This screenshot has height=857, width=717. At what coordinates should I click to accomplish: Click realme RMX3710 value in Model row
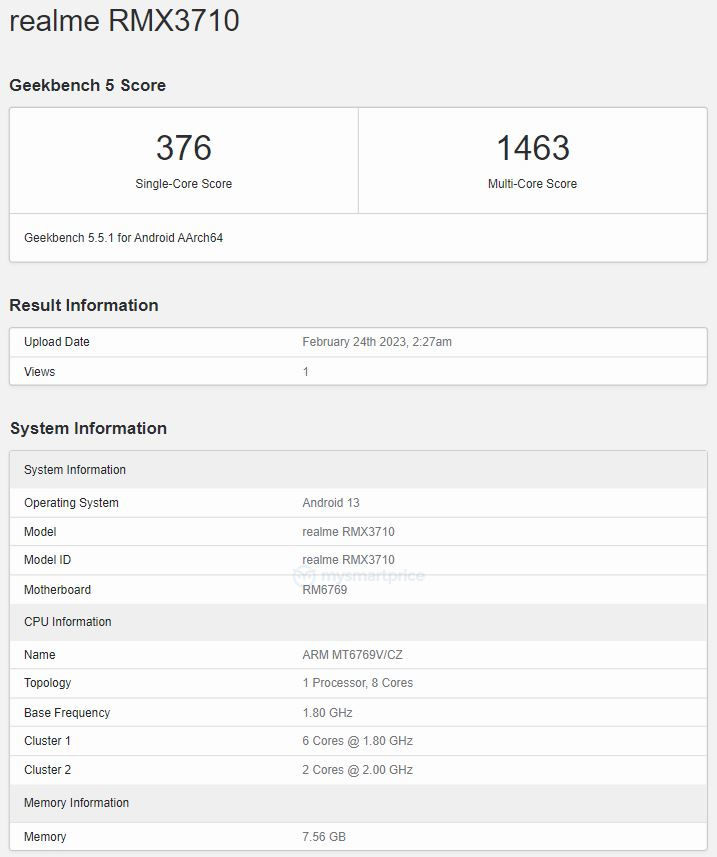348,532
